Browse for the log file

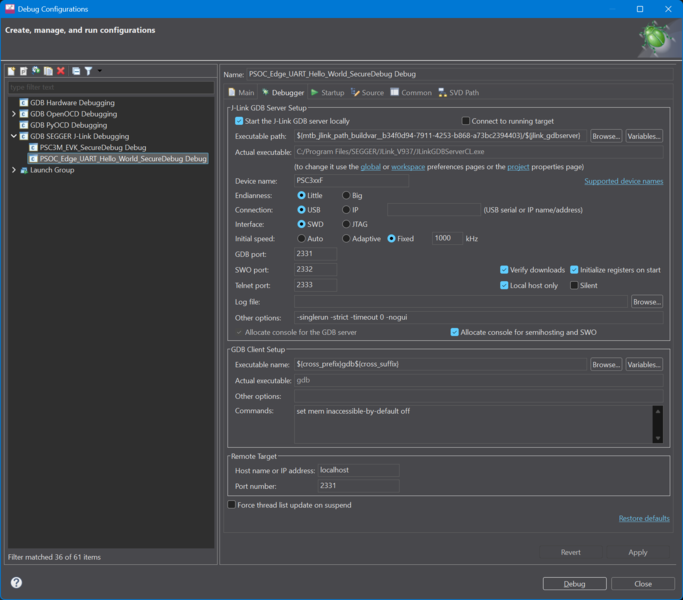tap(647, 302)
